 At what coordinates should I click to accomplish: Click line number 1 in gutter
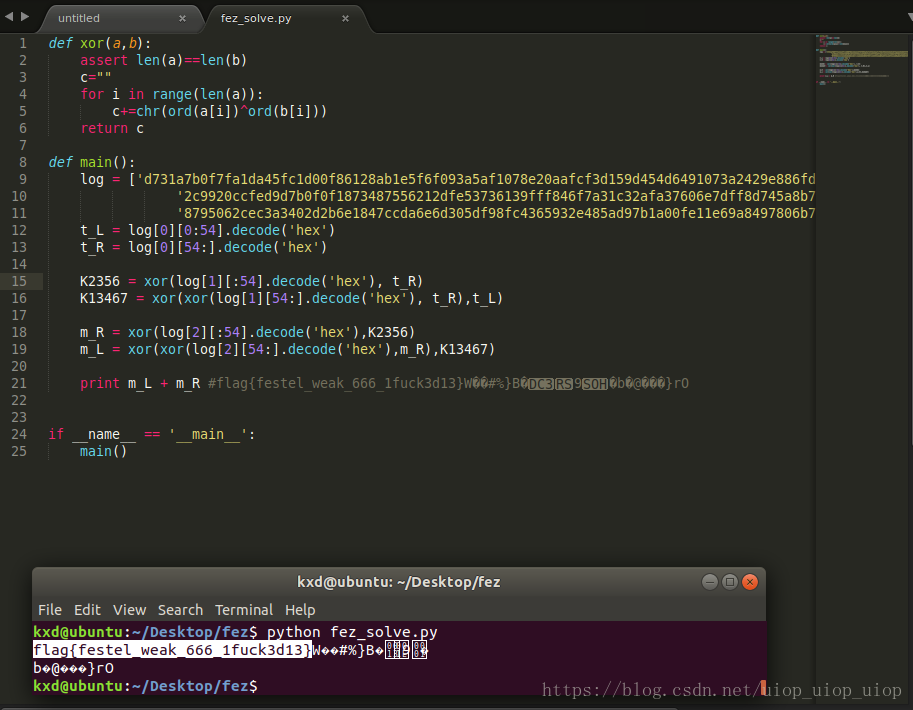[23, 43]
